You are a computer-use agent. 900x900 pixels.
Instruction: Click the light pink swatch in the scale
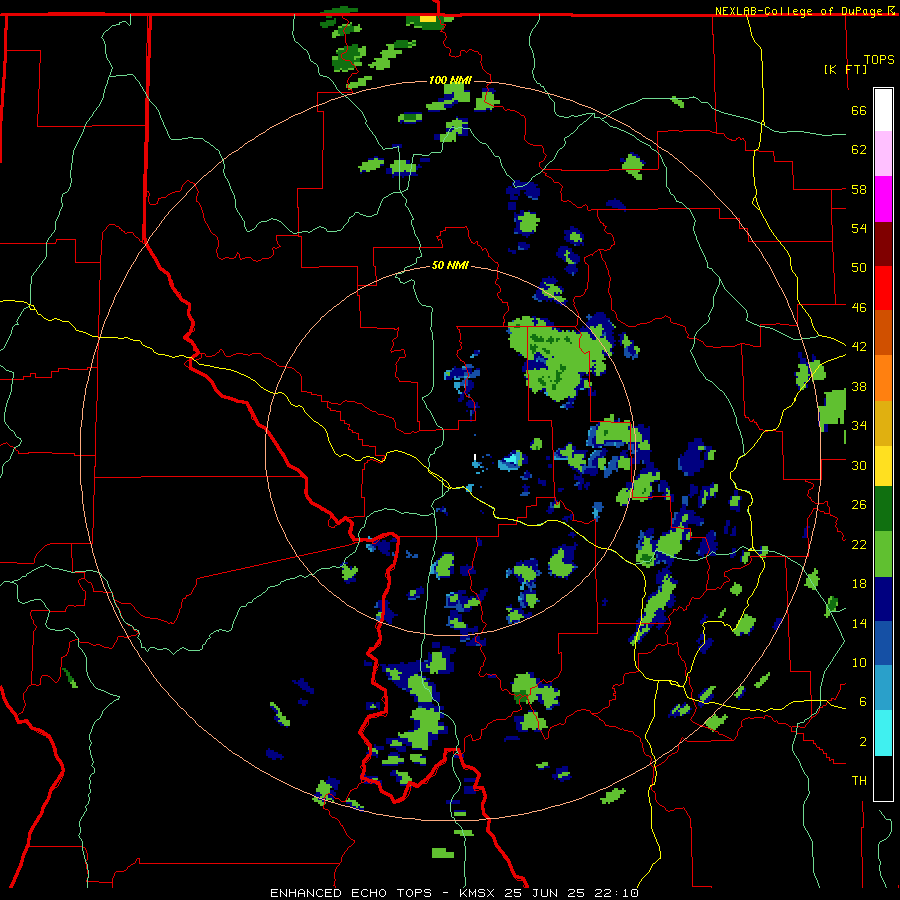click(883, 154)
